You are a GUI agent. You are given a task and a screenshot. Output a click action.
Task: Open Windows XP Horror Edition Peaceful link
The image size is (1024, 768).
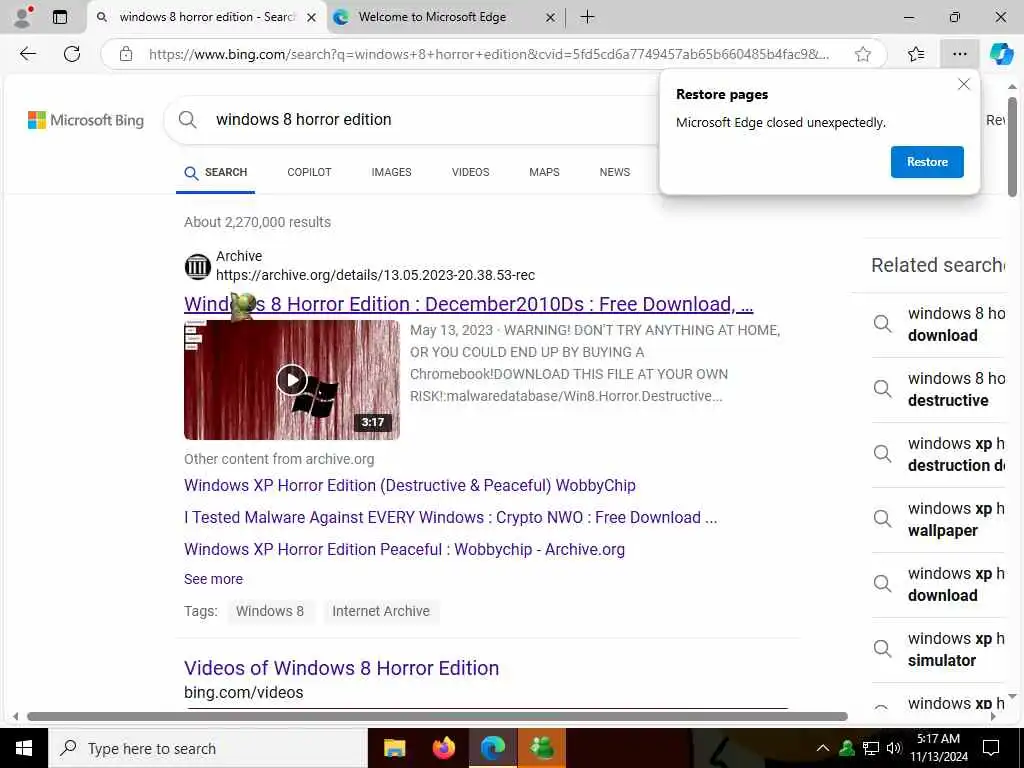tap(404, 549)
